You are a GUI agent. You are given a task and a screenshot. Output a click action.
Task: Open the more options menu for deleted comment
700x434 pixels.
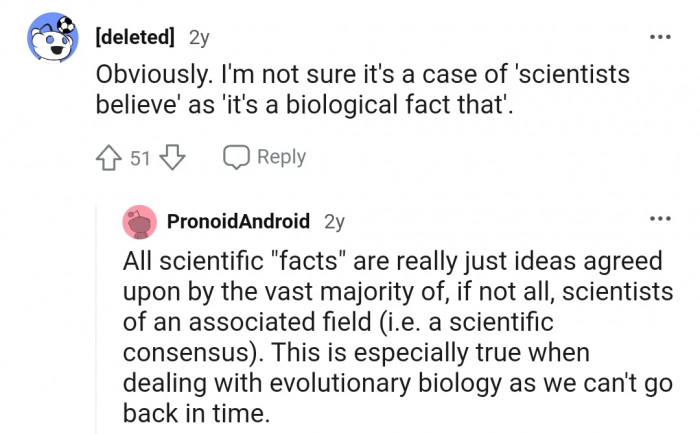(659, 37)
